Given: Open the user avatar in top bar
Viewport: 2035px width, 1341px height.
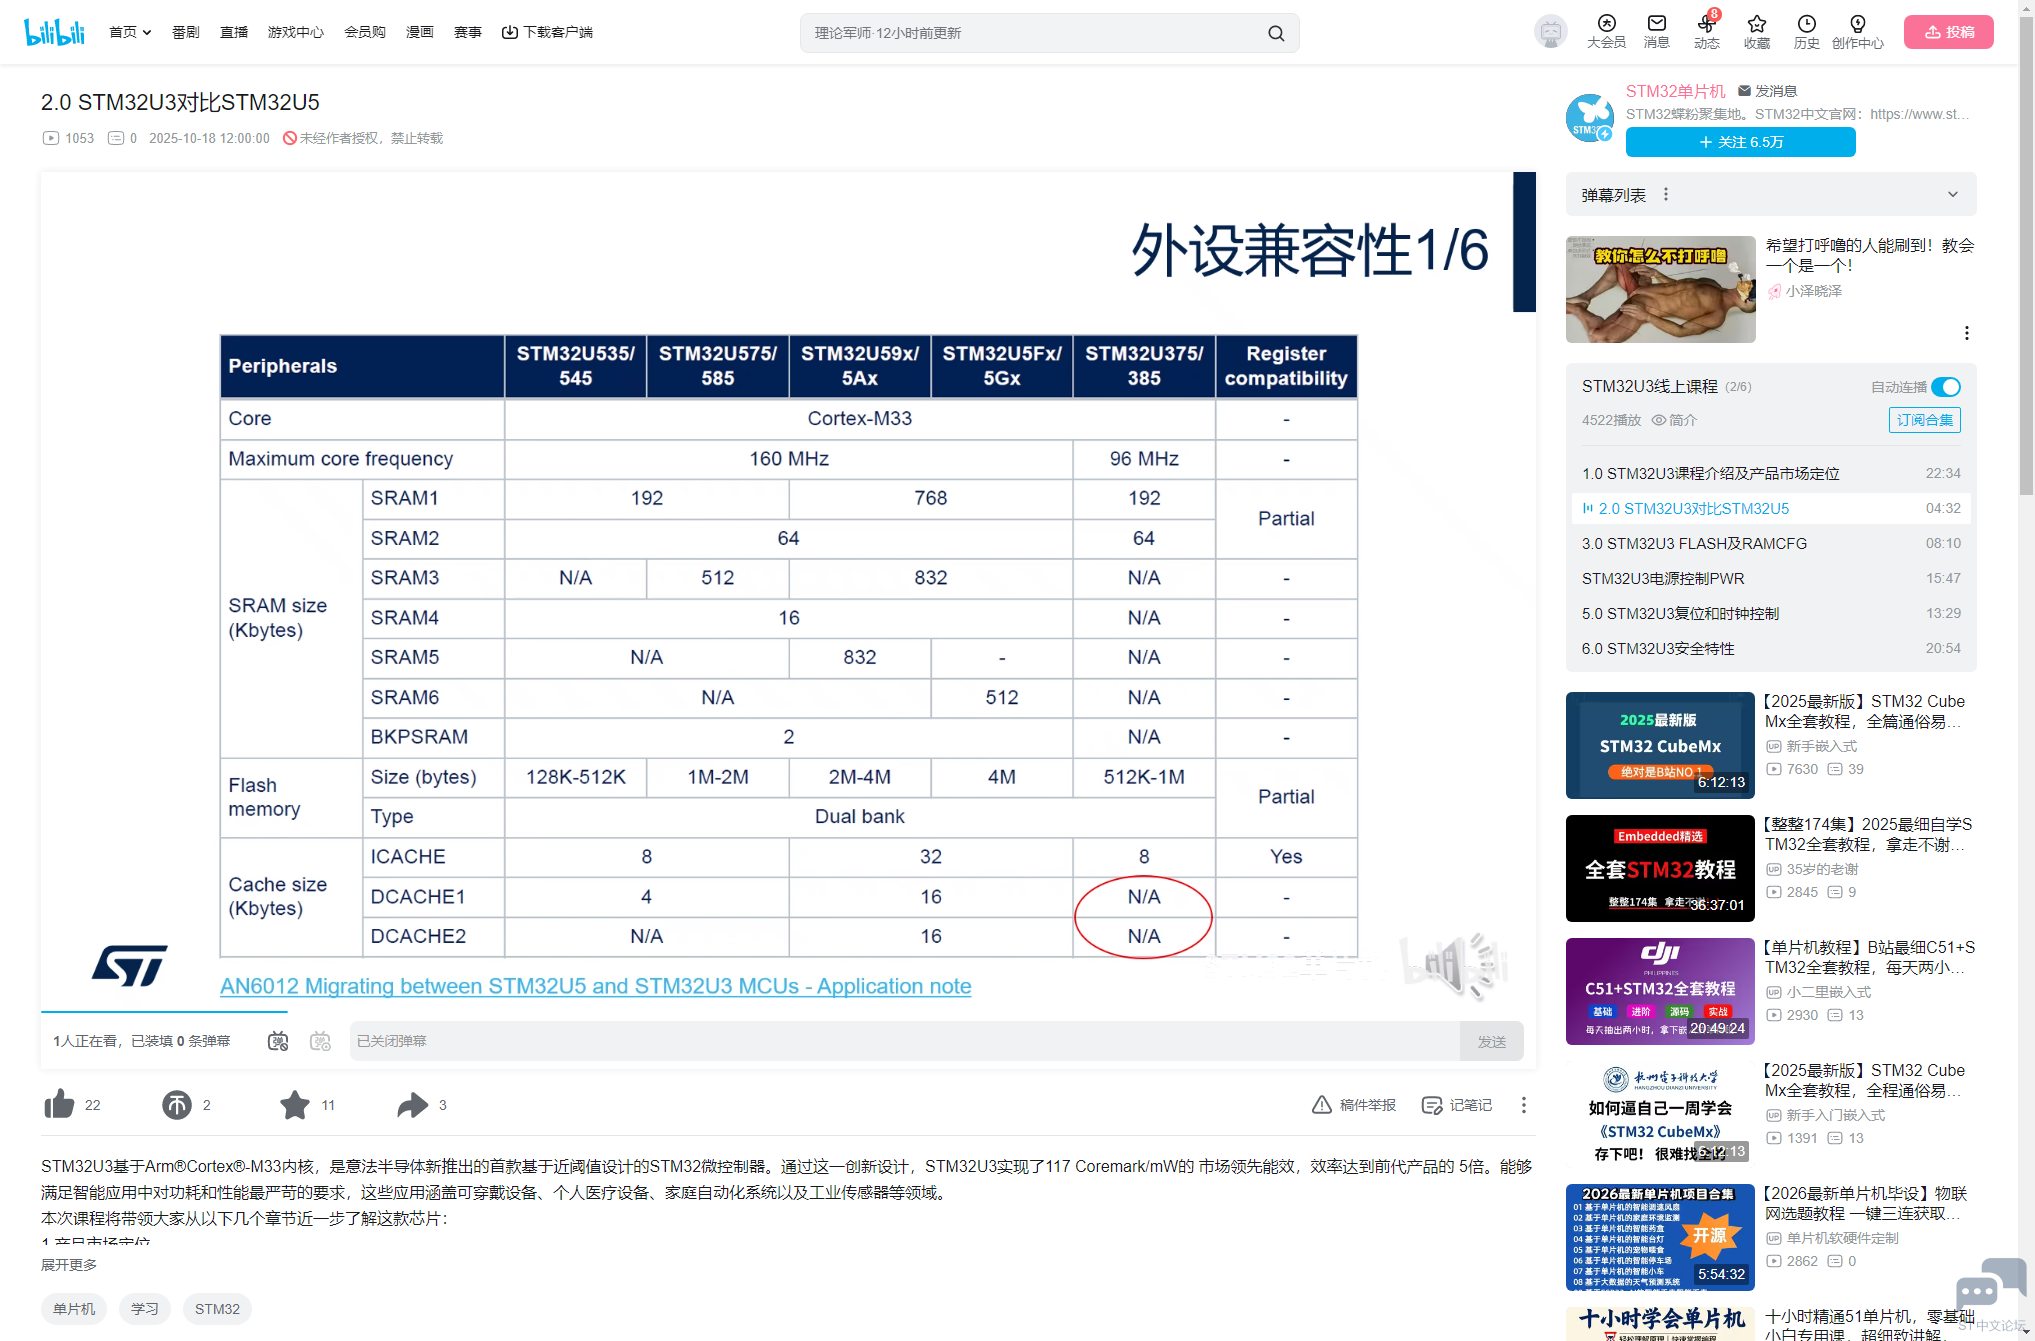Looking at the screenshot, I should coord(1551,32).
